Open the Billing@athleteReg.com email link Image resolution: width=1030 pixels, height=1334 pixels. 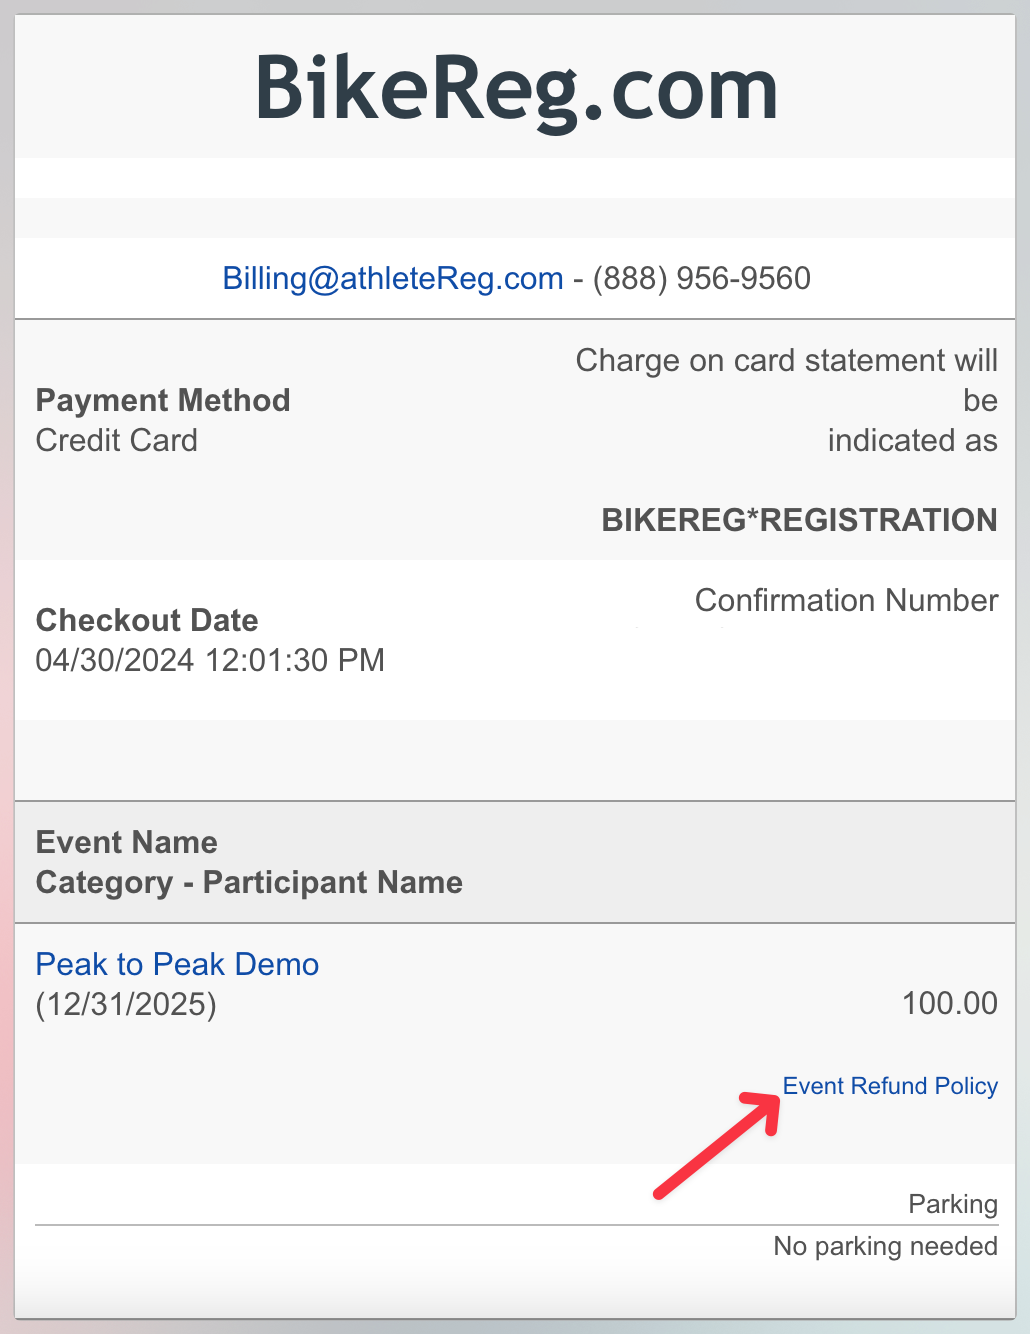click(x=393, y=278)
